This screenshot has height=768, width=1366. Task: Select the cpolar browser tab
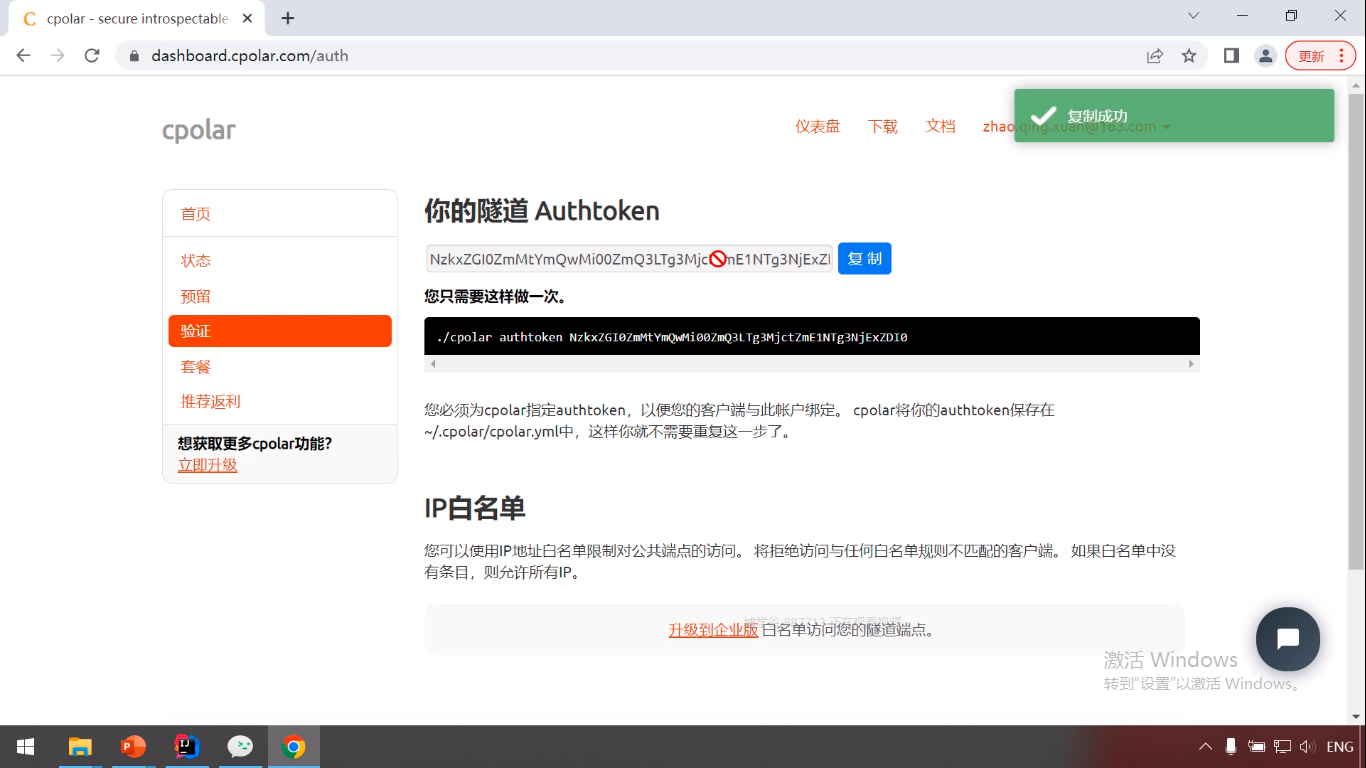click(136, 19)
